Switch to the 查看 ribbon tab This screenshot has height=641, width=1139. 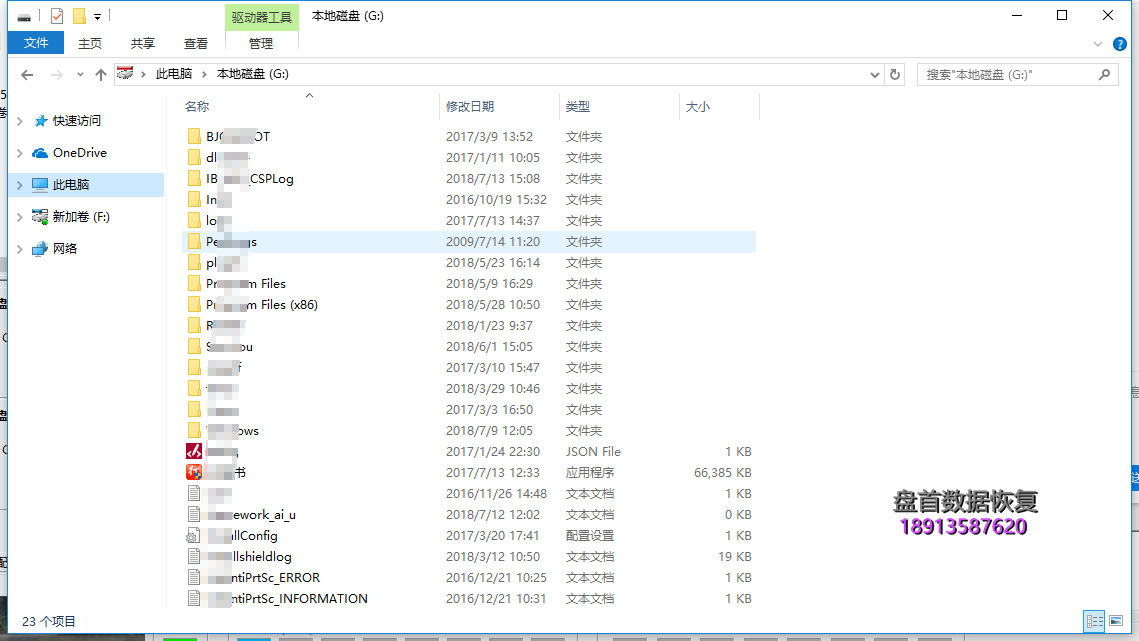click(x=196, y=43)
